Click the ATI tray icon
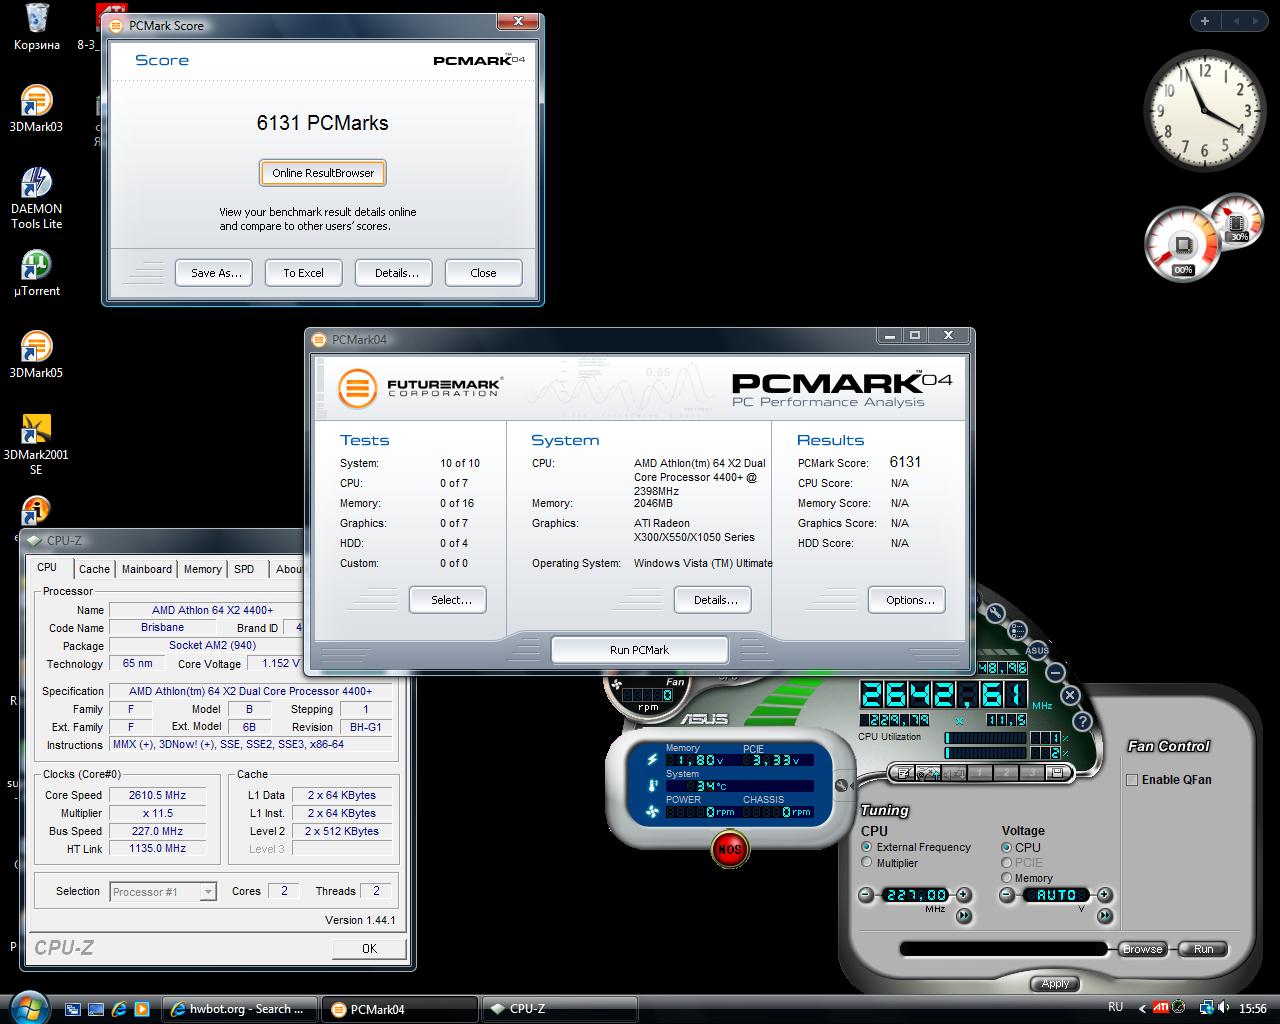 click(1162, 1007)
